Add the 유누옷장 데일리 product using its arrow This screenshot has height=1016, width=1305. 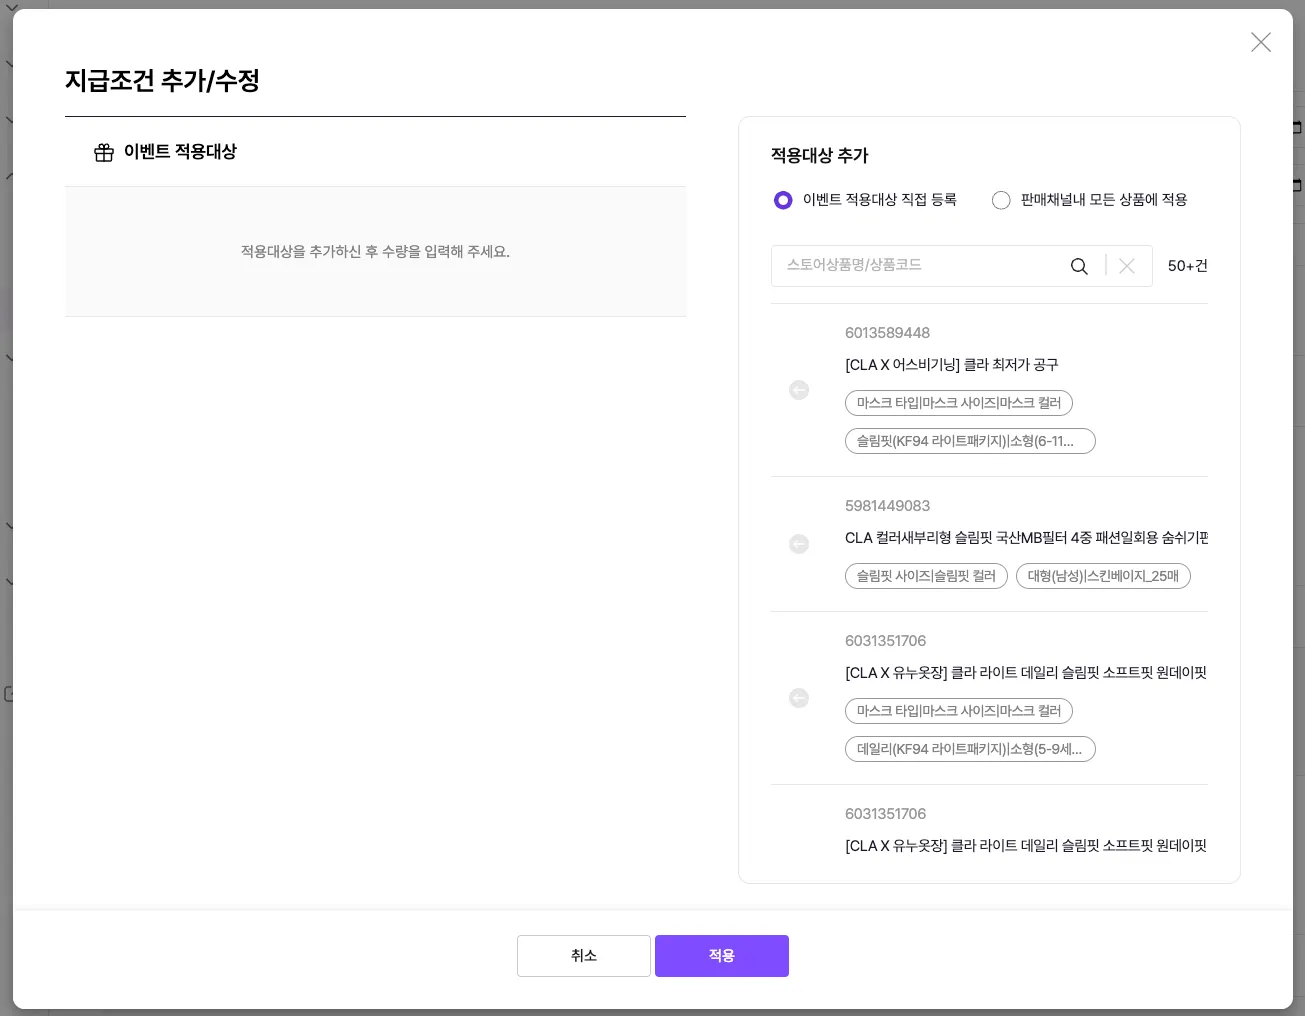[799, 698]
